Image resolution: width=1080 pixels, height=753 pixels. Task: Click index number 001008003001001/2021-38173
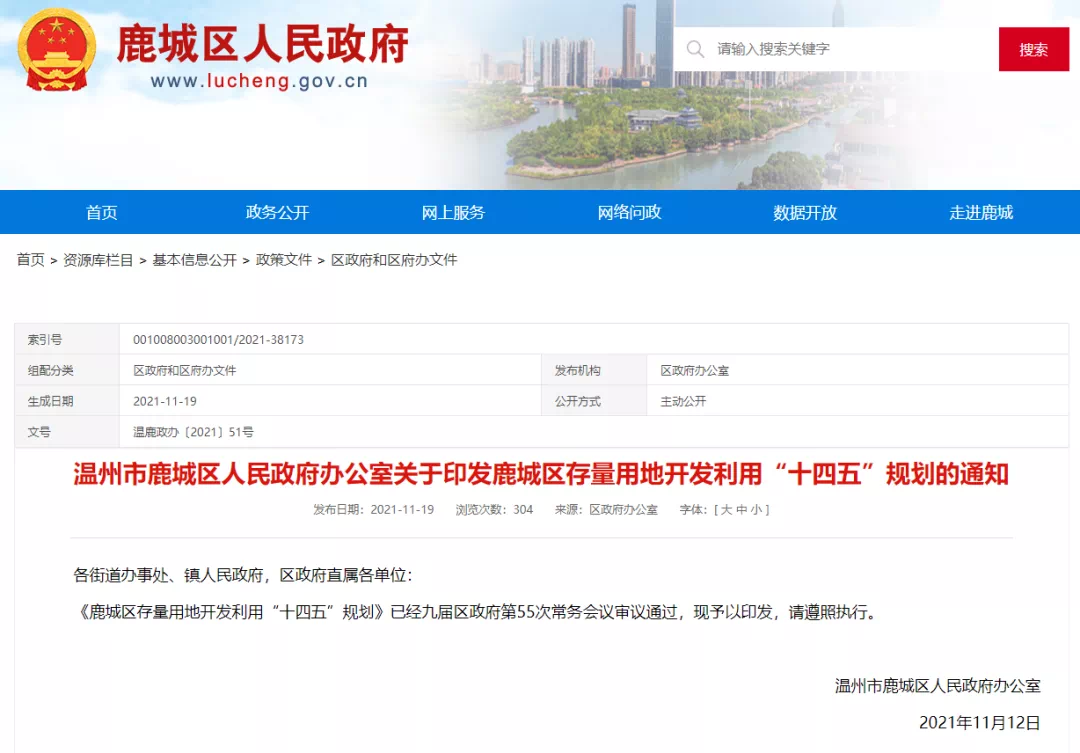[x=218, y=340]
